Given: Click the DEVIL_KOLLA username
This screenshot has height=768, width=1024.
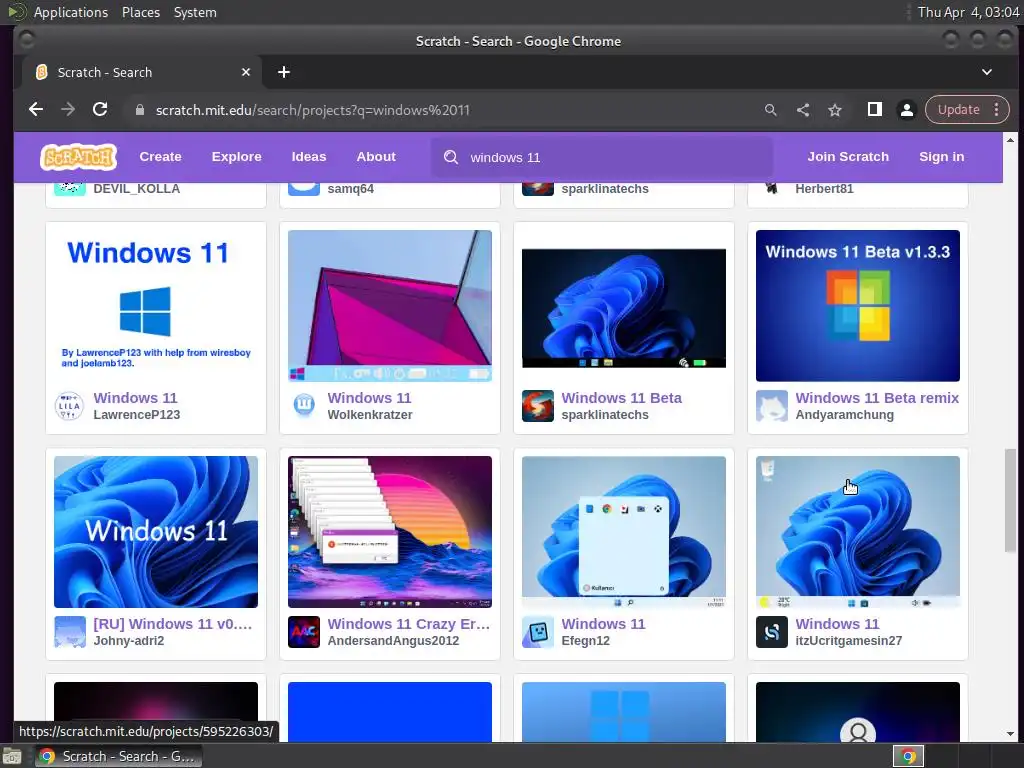Looking at the screenshot, I should [x=136, y=189].
